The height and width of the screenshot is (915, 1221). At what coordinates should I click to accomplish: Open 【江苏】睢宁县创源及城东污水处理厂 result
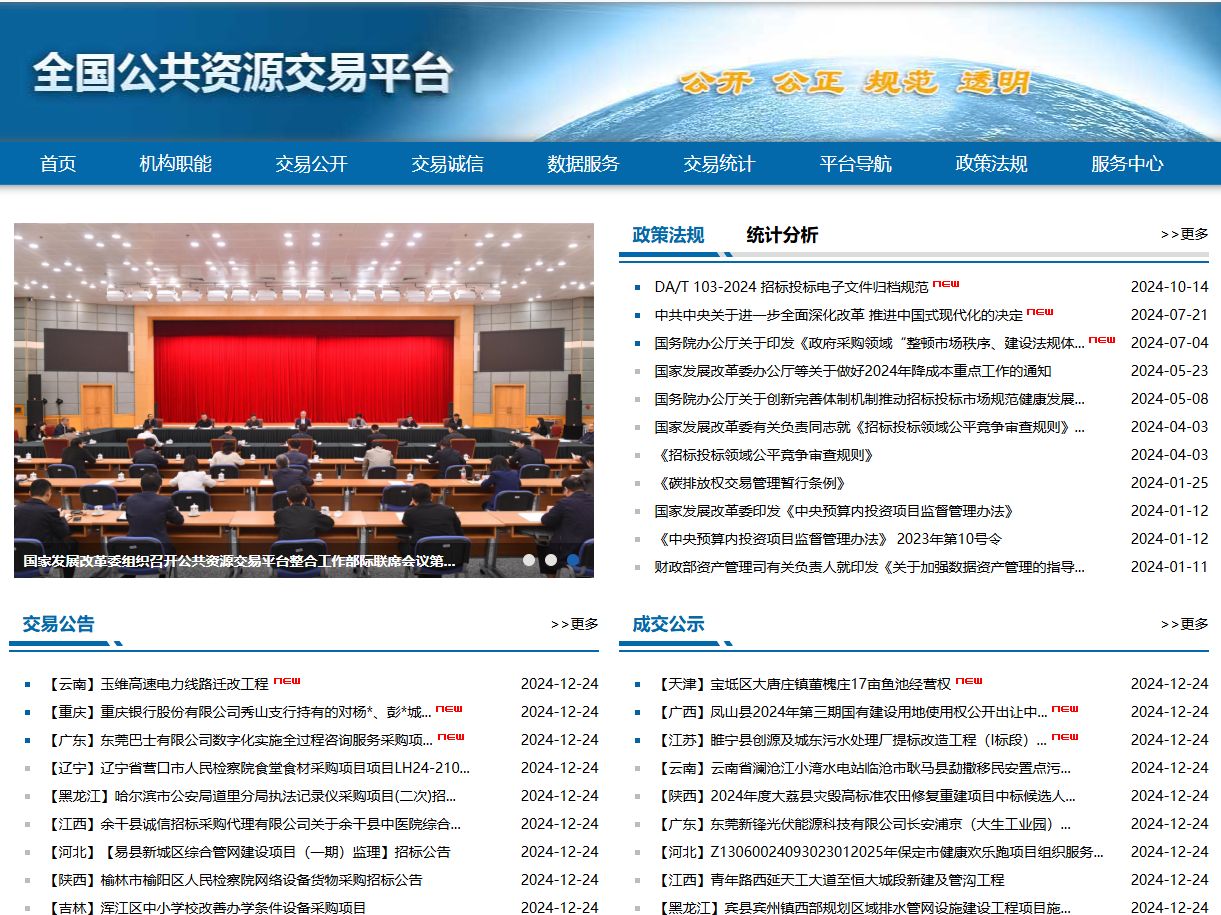coord(851,740)
